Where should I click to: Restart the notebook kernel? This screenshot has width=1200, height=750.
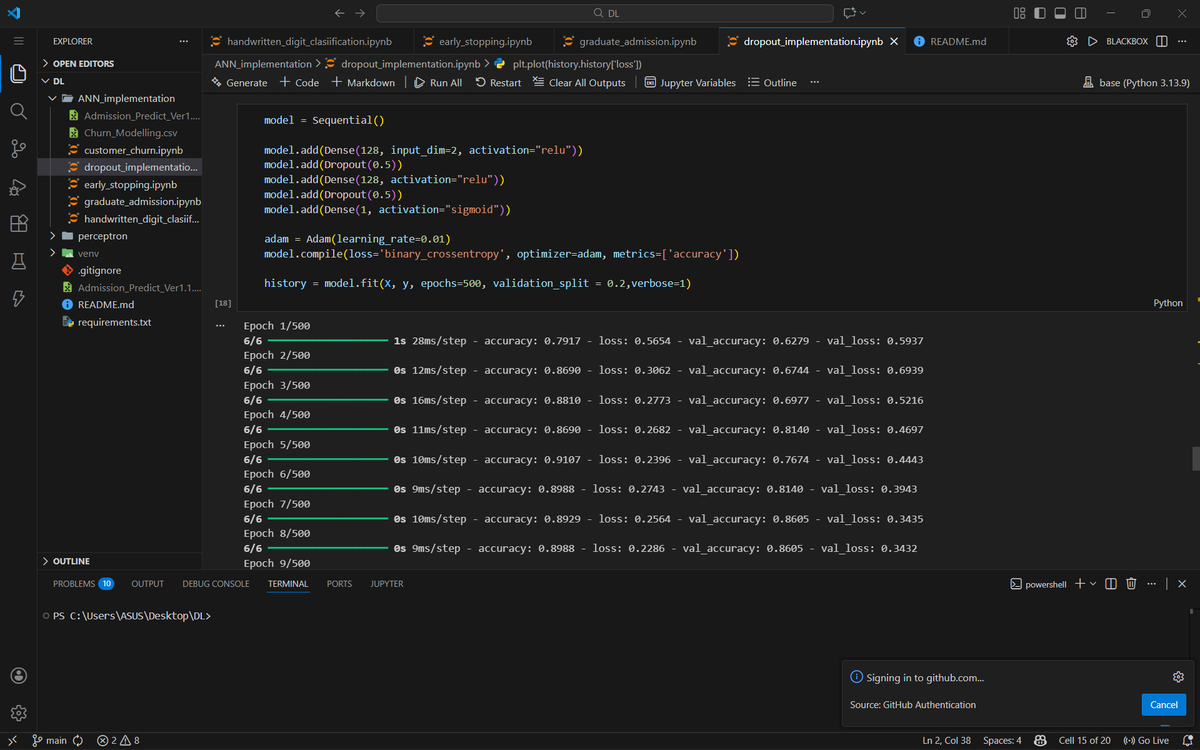point(498,83)
